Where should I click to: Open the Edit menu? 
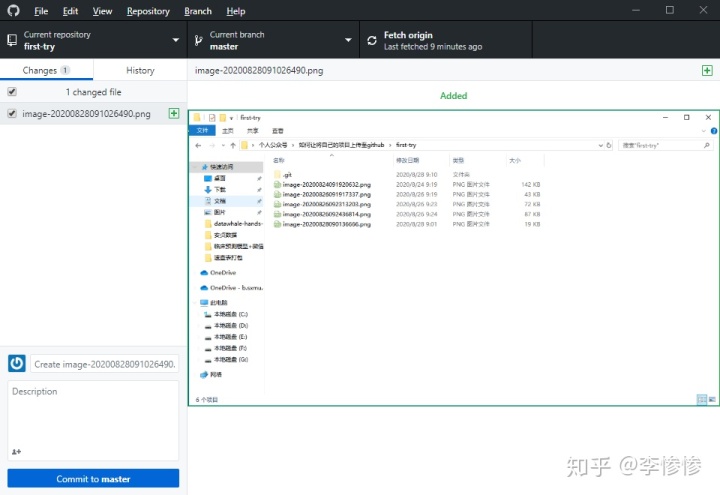coord(70,11)
